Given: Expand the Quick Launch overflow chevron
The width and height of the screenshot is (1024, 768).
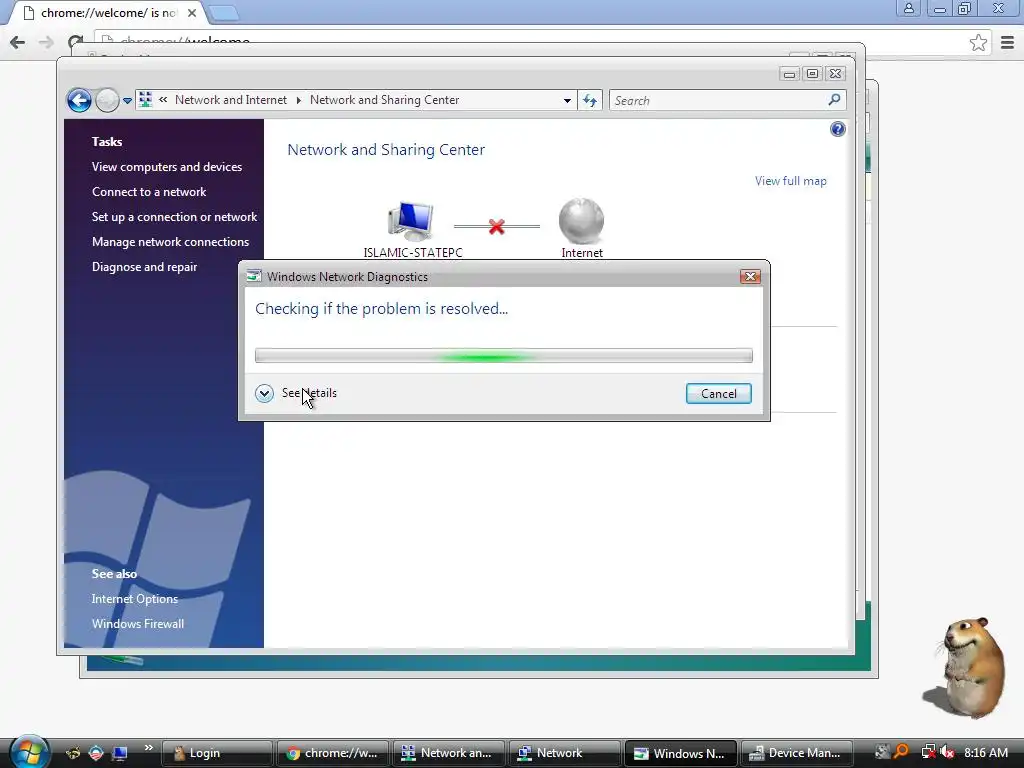Looking at the screenshot, I should (148, 748).
